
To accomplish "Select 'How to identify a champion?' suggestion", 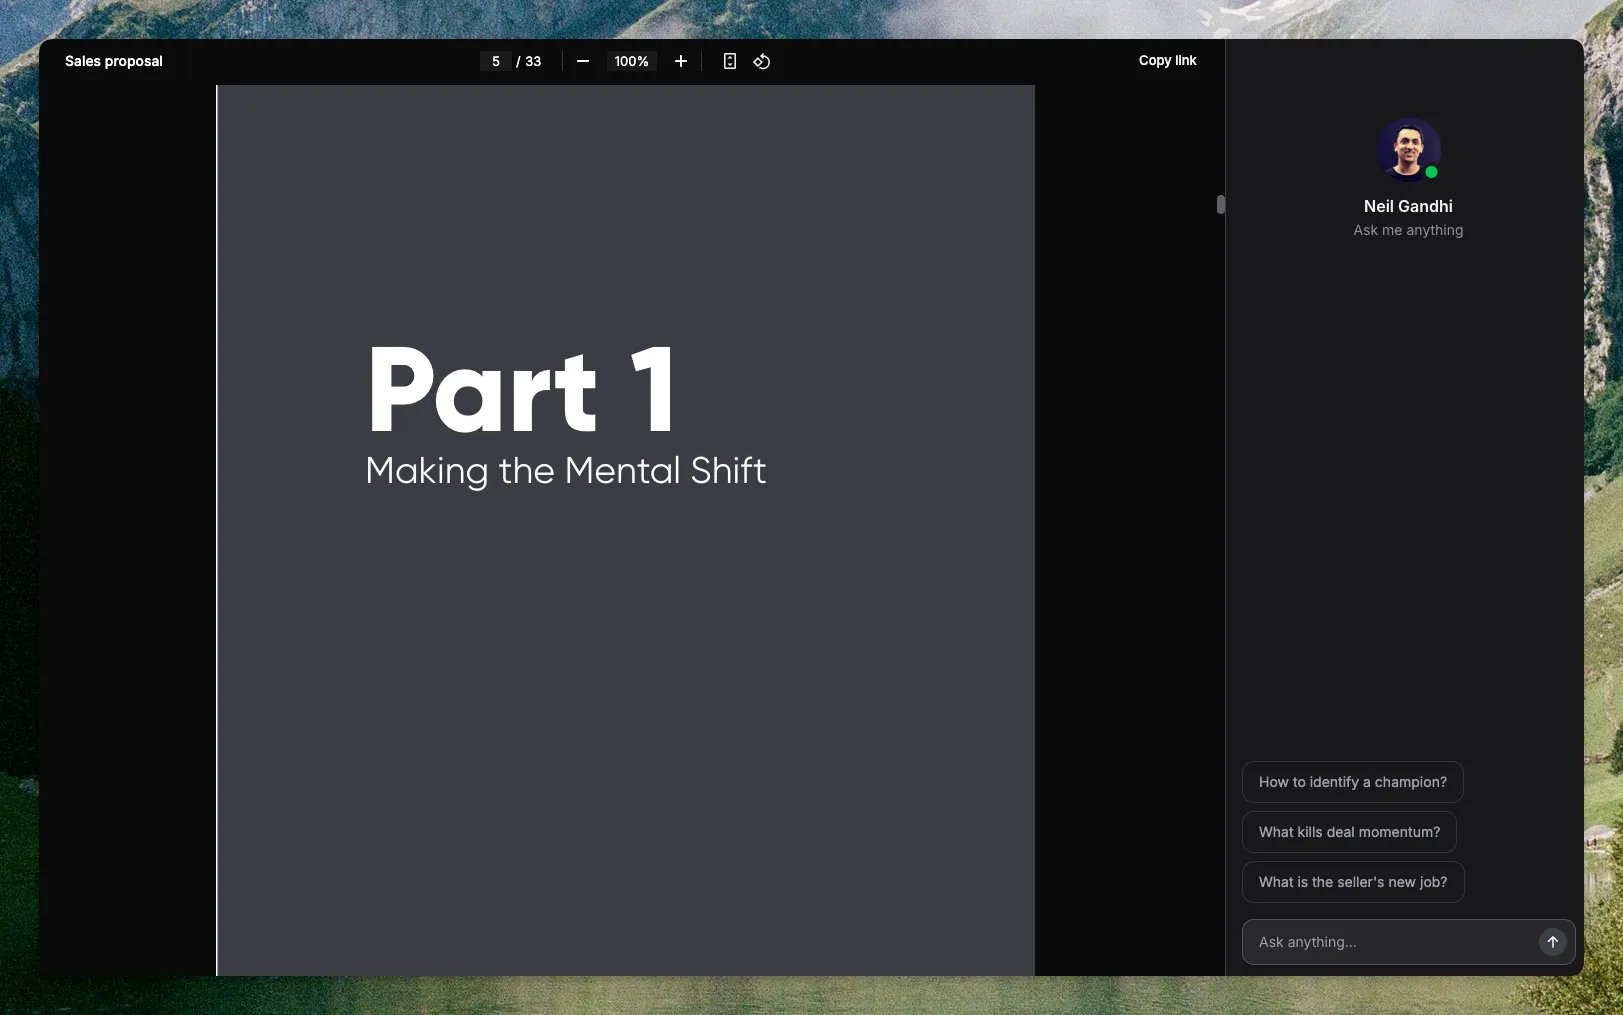I will click(x=1352, y=782).
